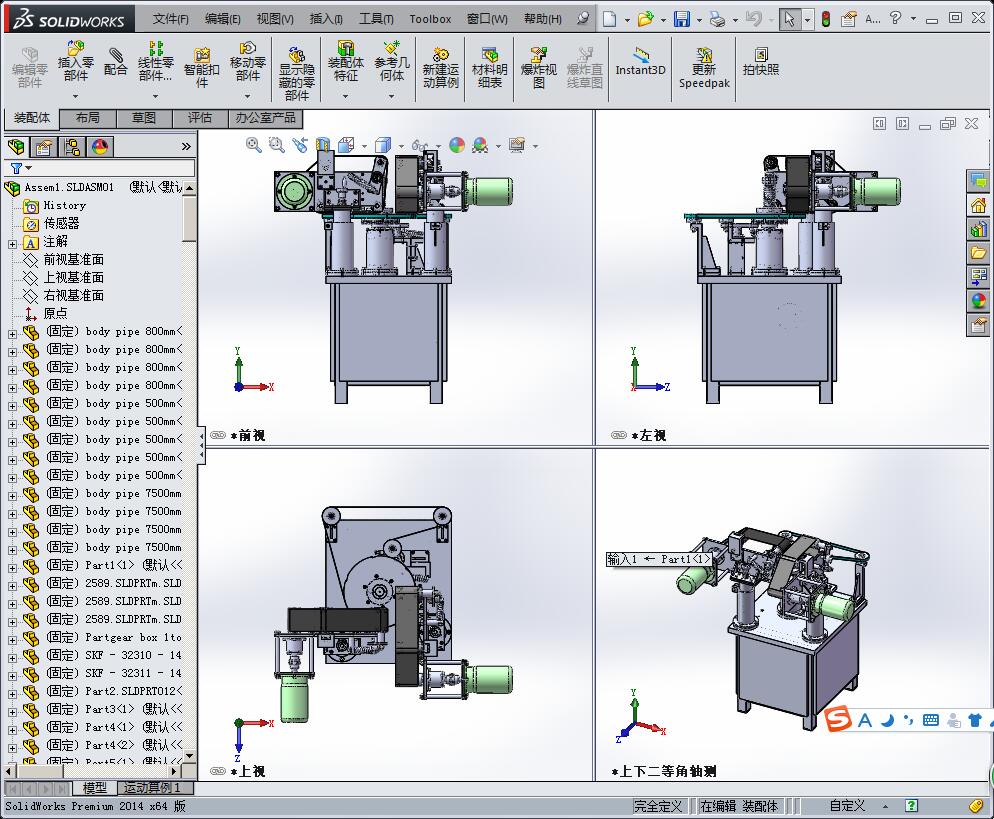Open the dropdown arrow under 装配体特征
Screen dimensions: 994x819
pos(345,97)
